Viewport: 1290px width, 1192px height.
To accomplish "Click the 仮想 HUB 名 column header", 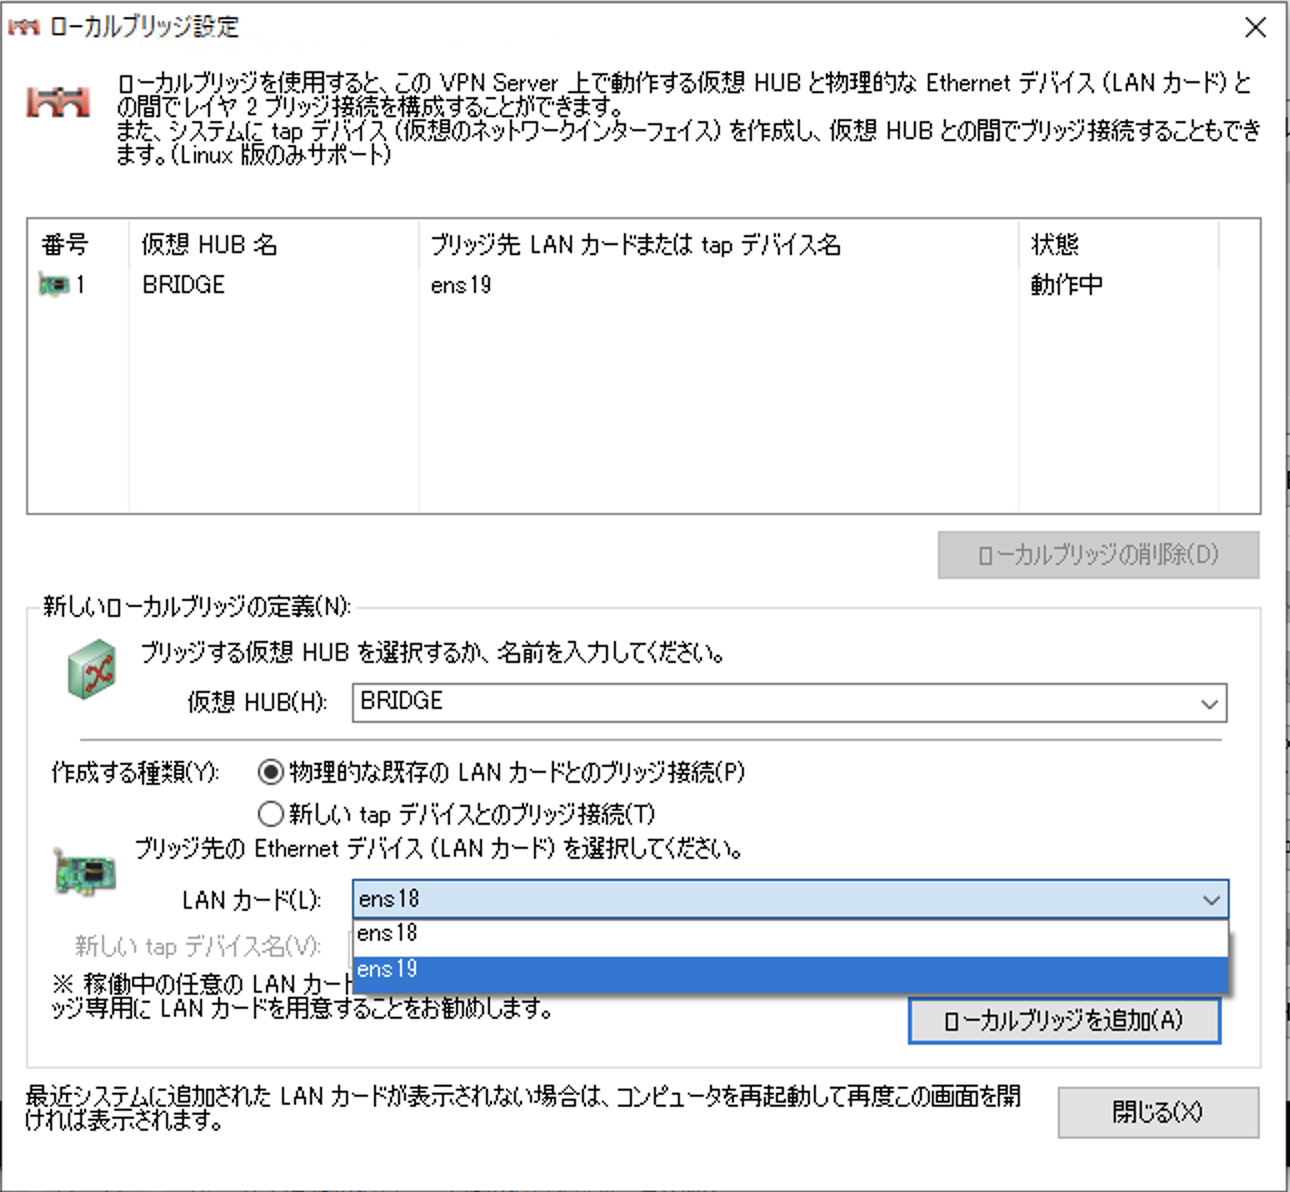I will (x=274, y=244).
